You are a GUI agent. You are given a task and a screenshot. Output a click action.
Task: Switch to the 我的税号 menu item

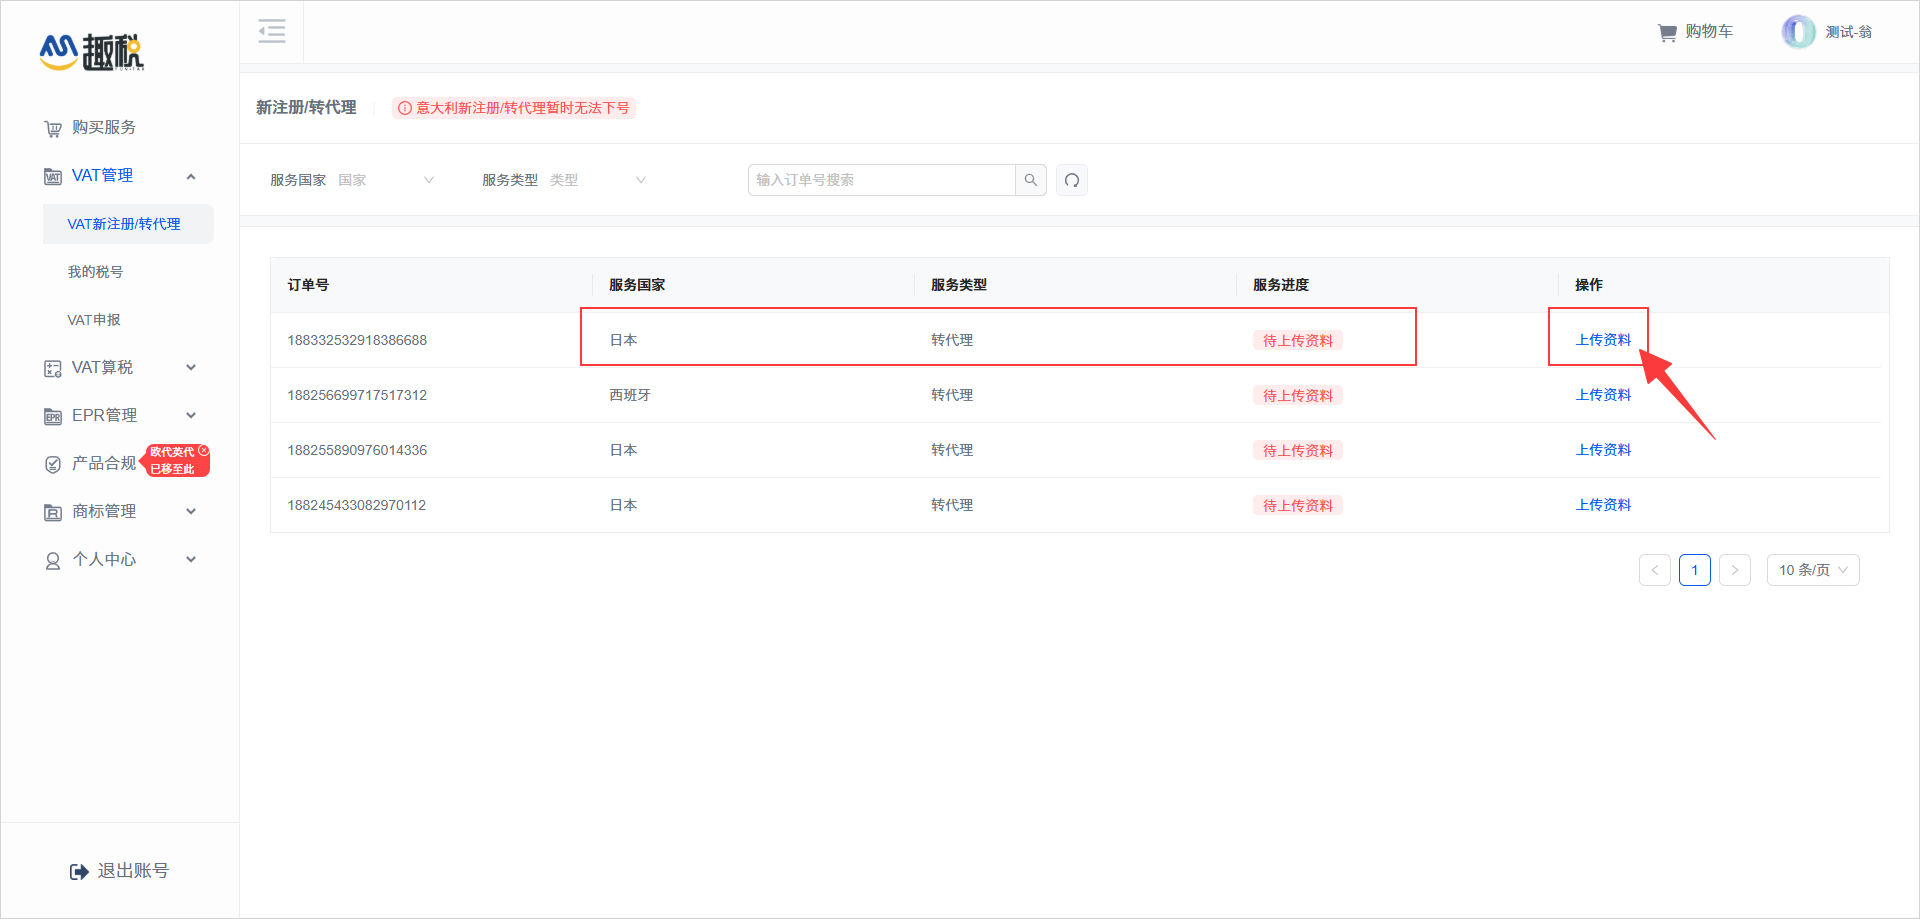[x=96, y=271]
